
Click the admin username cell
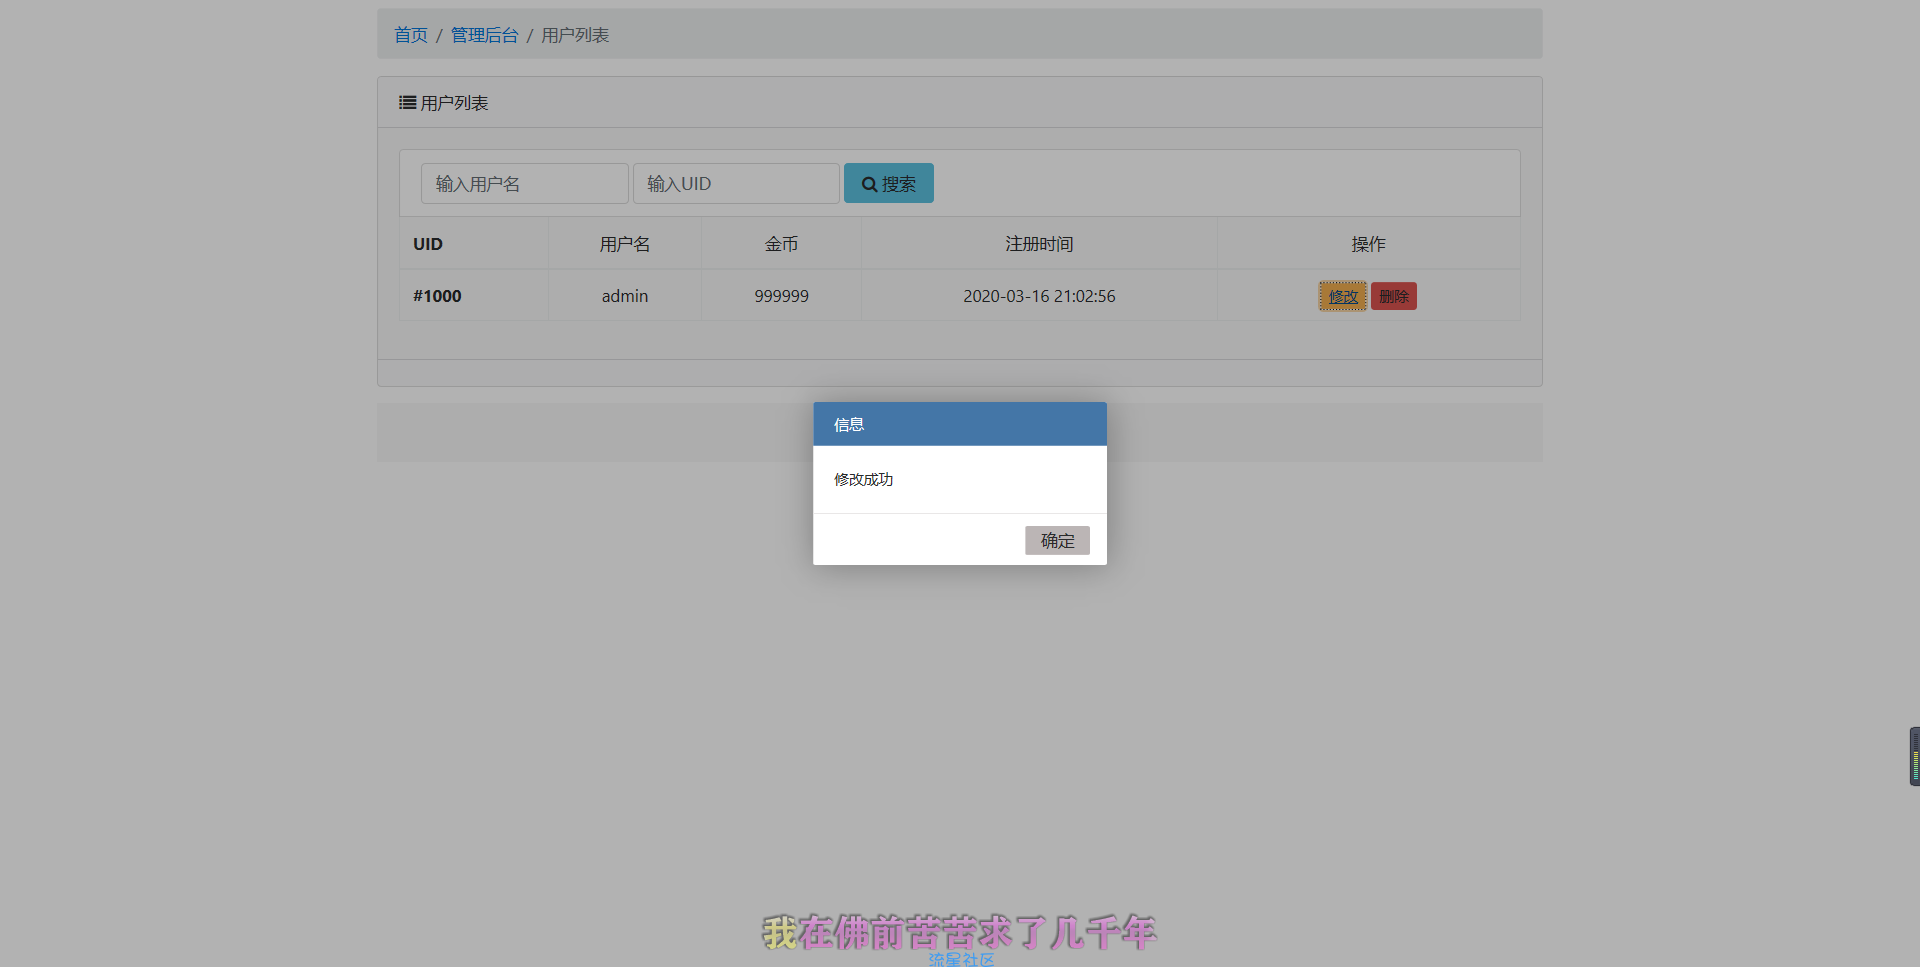tap(625, 296)
